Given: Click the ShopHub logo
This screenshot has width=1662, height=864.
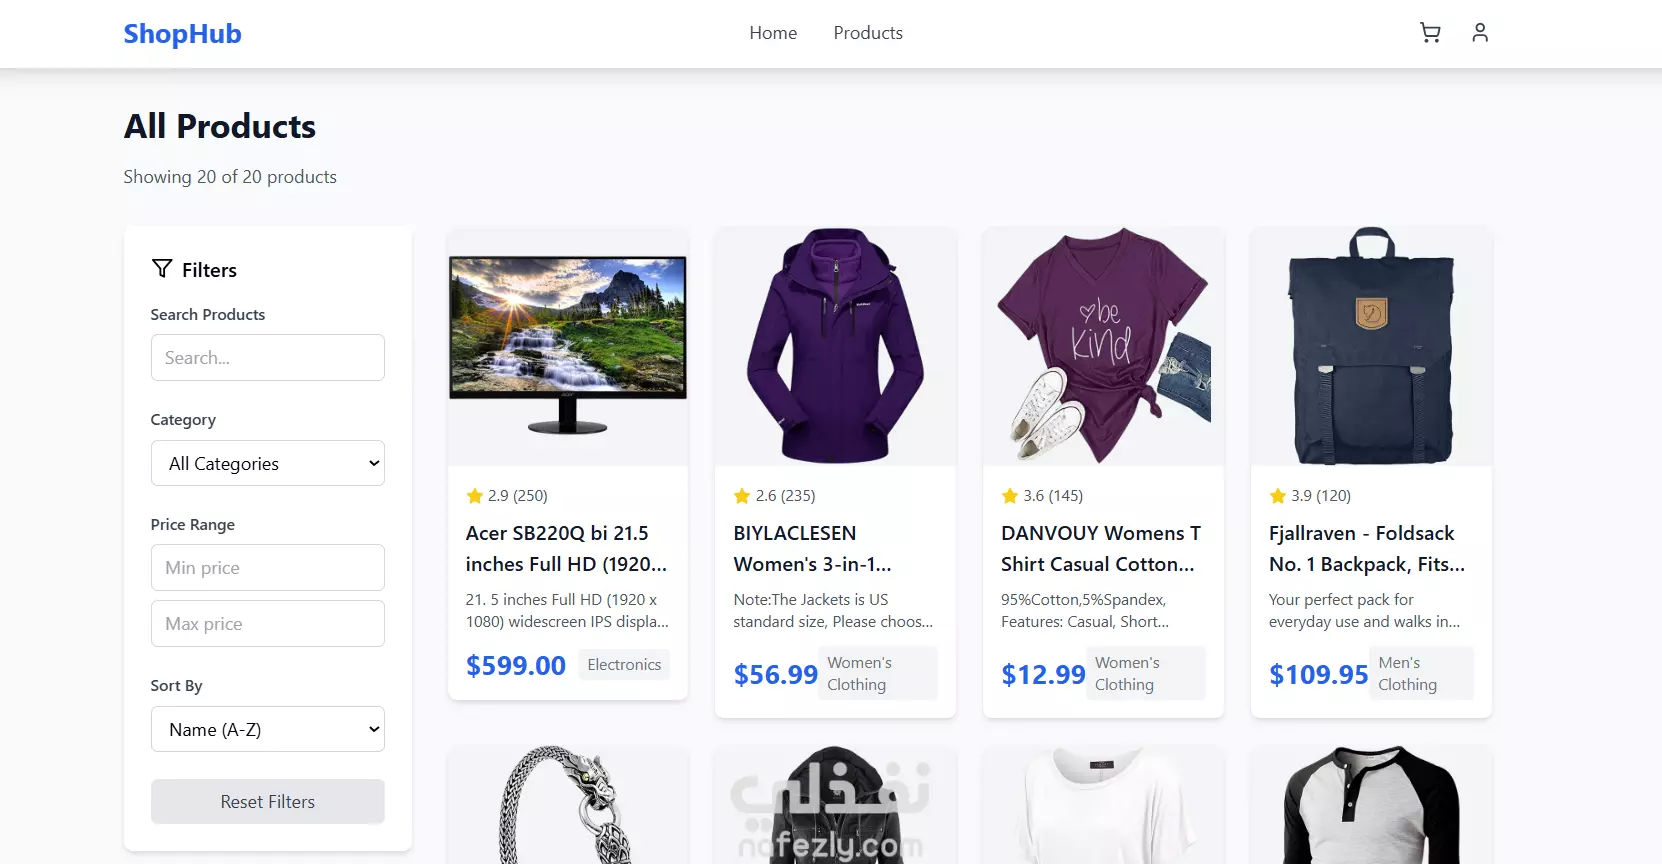Looking at the screenshot, I should (182, 33).
